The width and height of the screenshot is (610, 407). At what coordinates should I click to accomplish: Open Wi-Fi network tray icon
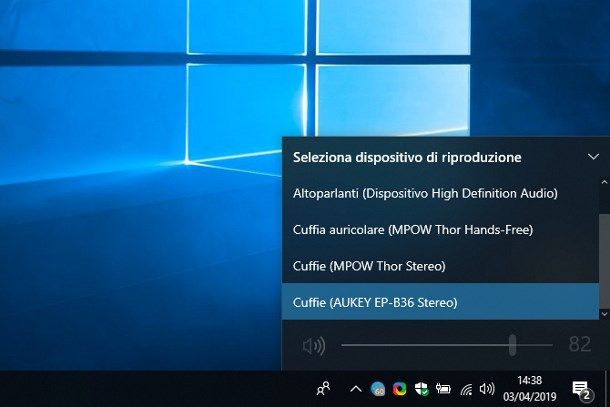pyautogui.click(x=466, y=389)
